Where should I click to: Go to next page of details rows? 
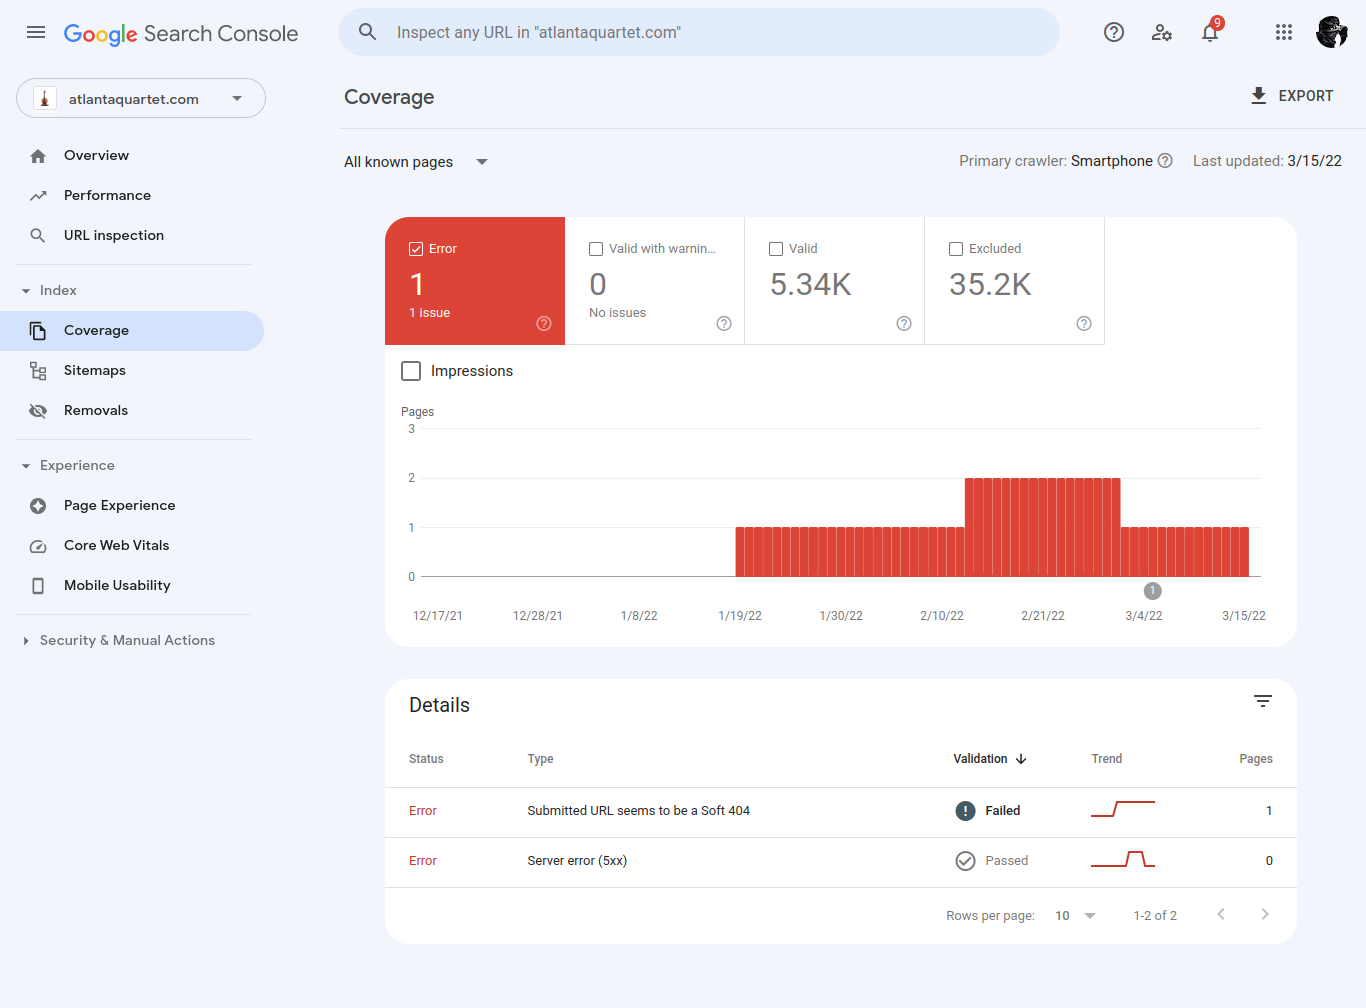click(1265, 915)
